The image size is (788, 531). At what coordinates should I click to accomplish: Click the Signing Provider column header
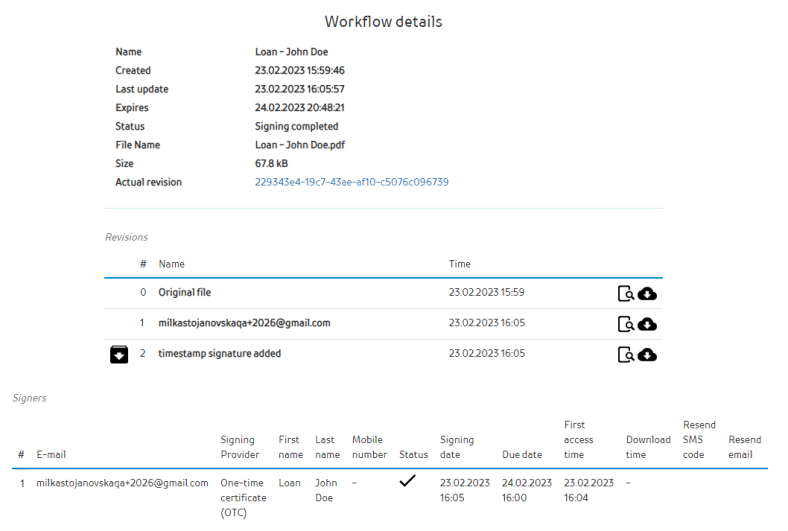238,447
